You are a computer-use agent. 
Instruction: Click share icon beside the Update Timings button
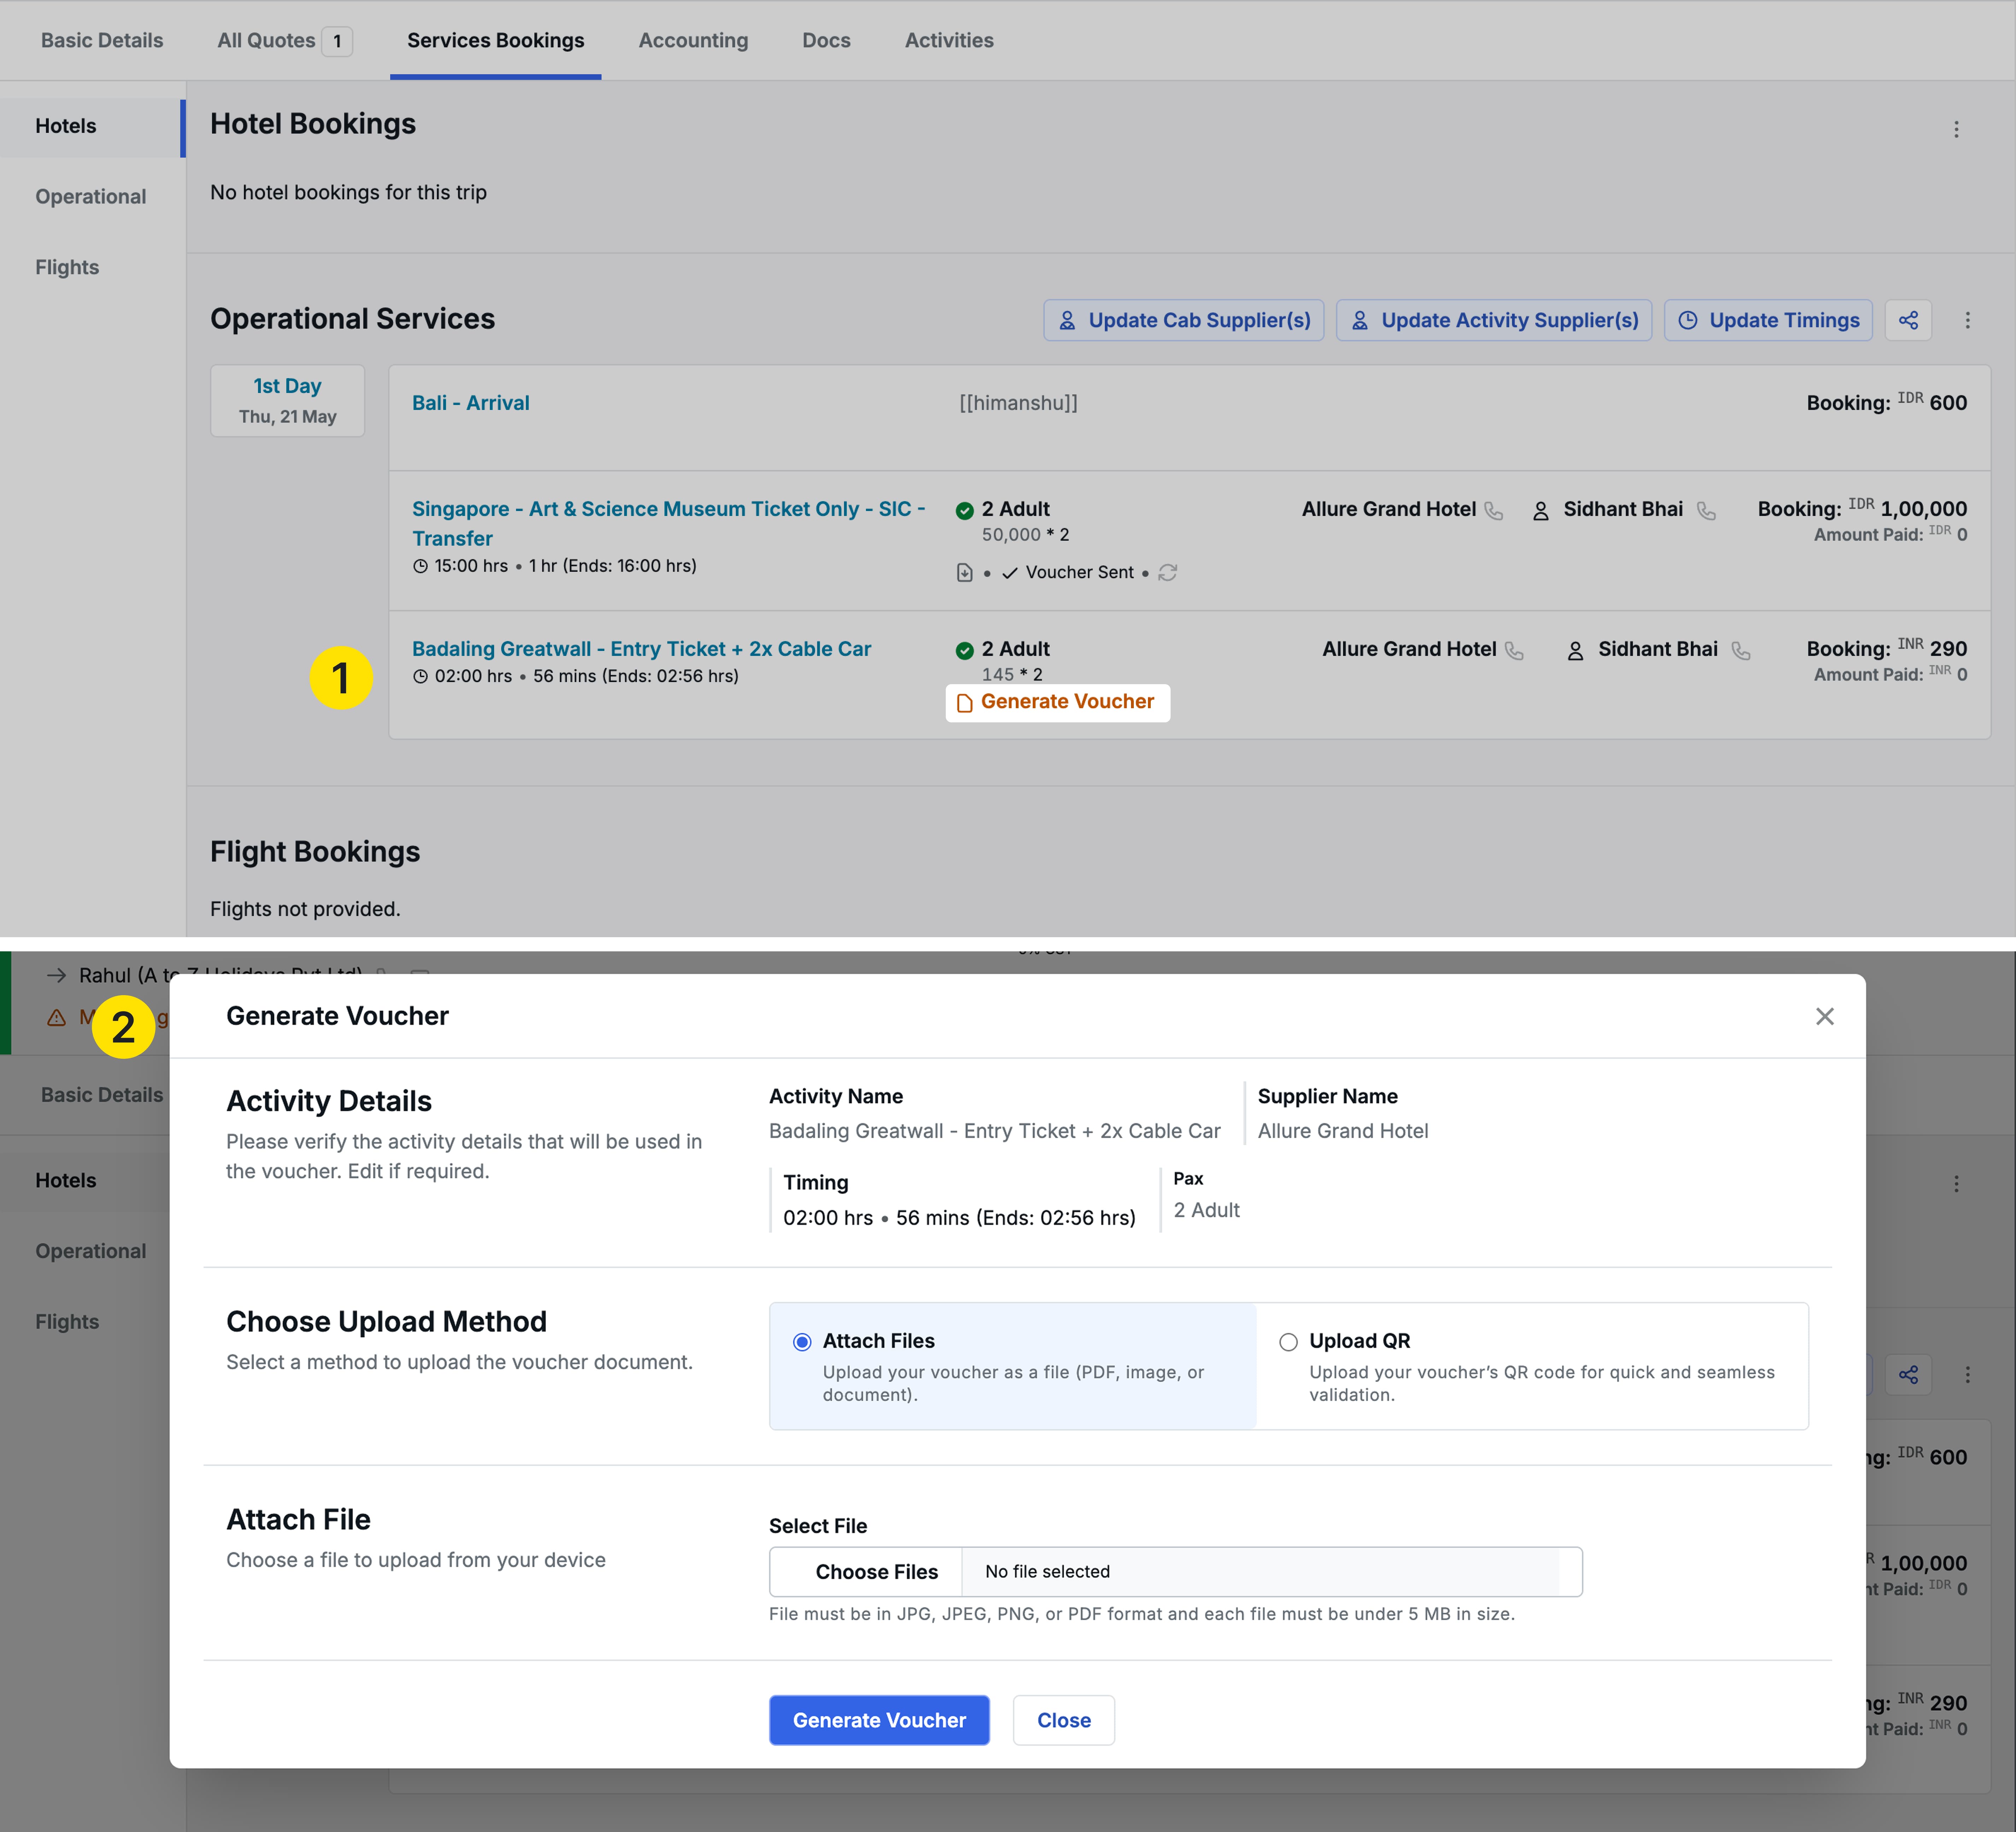1908,320
